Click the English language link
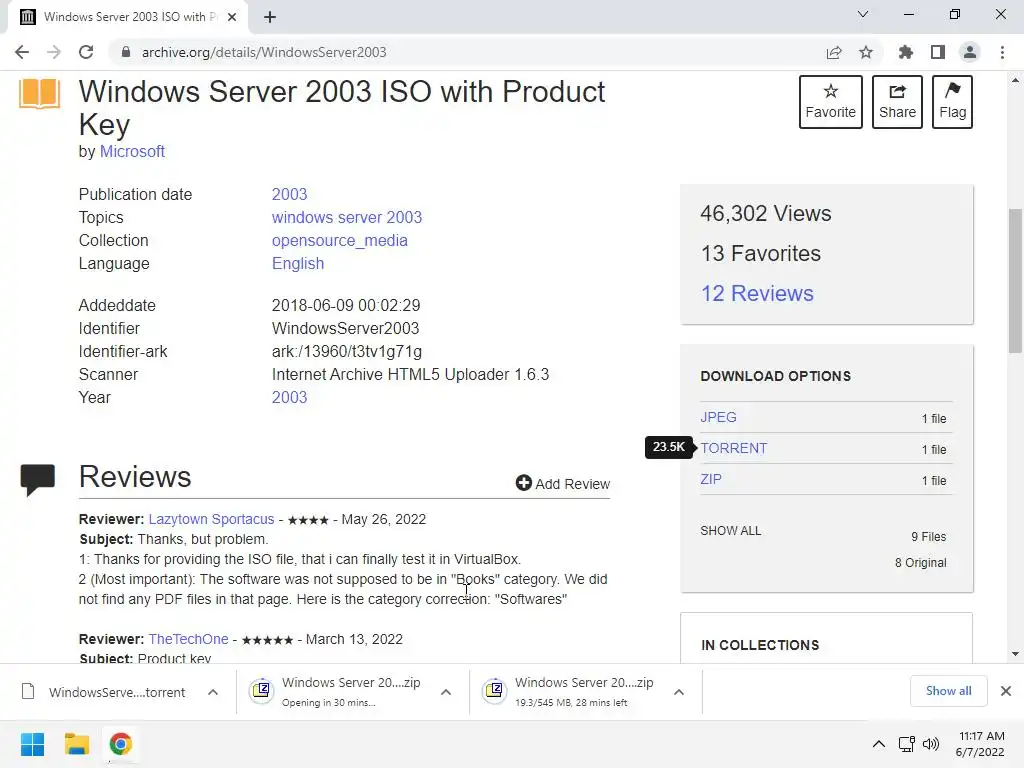Screen dimensions: 1024x768 click(298, 263)
